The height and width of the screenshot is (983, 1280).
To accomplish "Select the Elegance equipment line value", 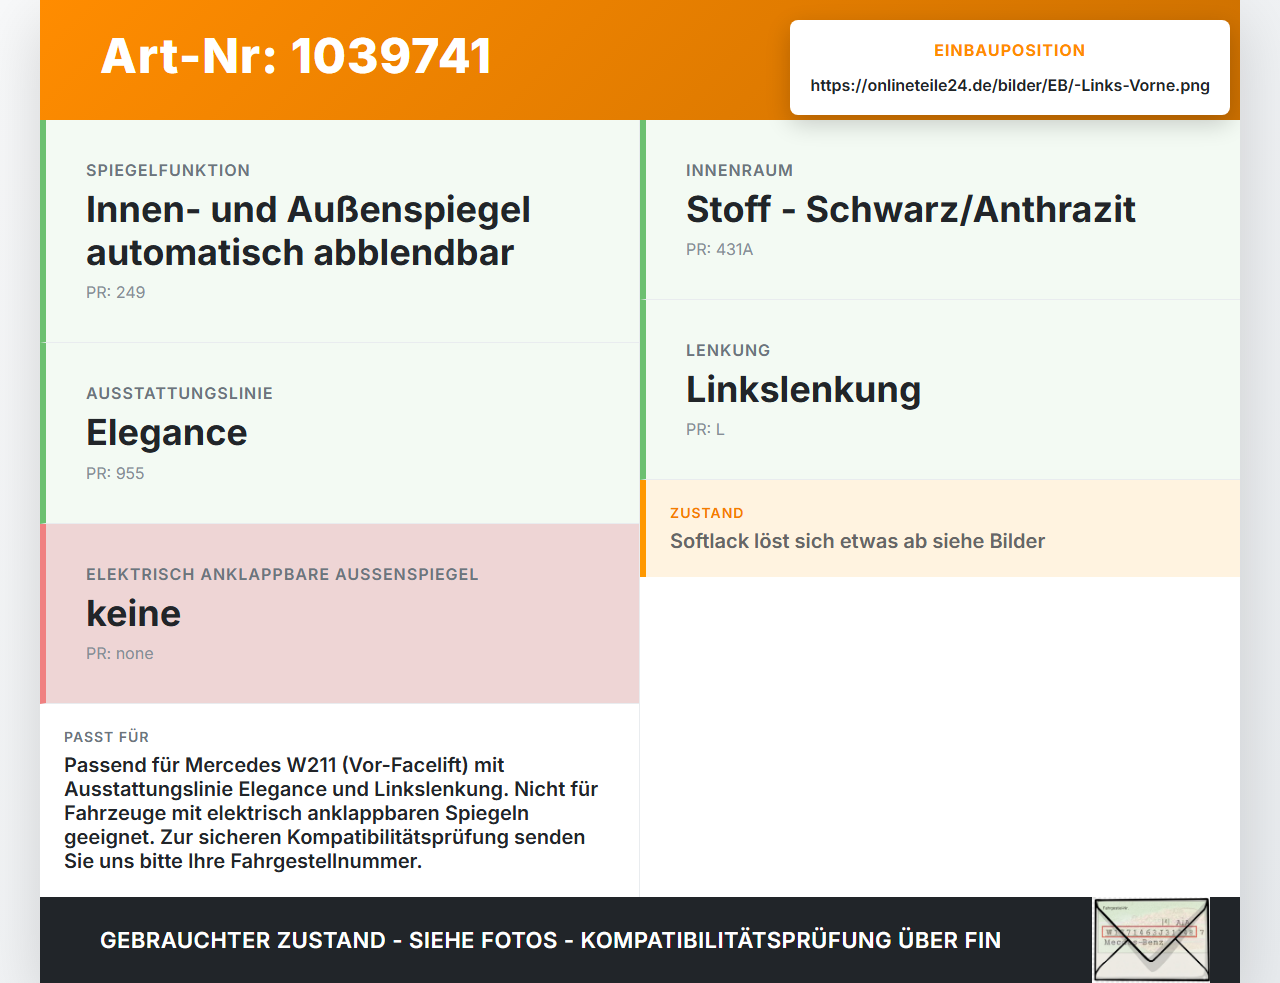I will tap(167, 433).
